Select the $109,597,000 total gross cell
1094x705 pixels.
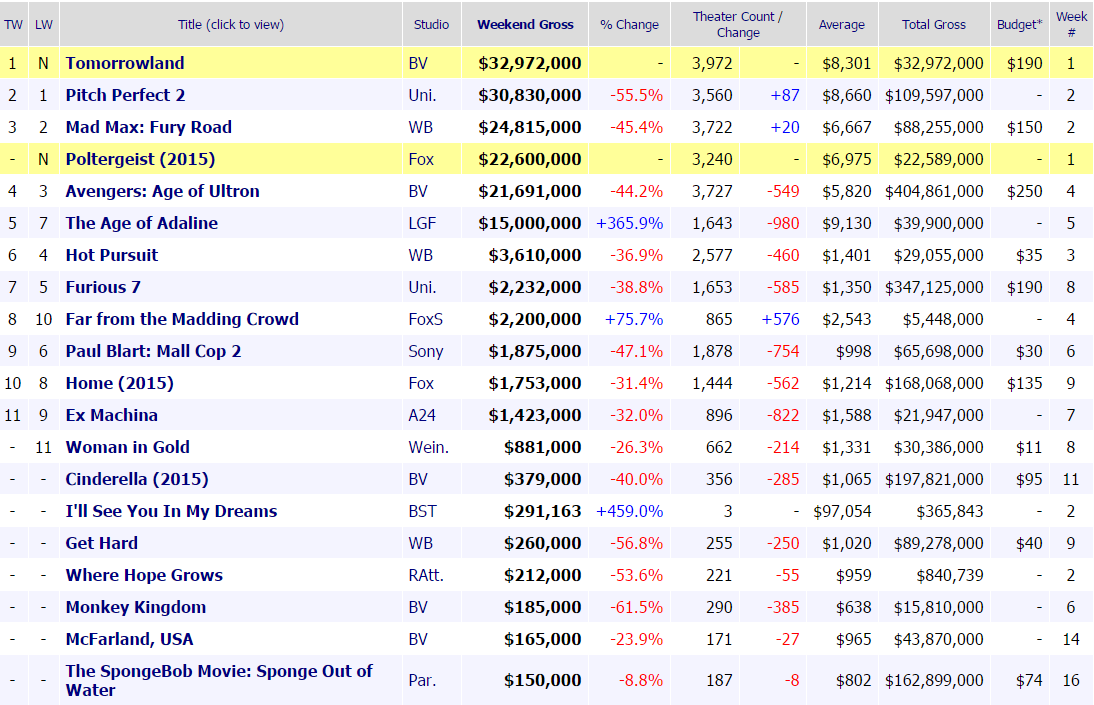coord(934,95)
